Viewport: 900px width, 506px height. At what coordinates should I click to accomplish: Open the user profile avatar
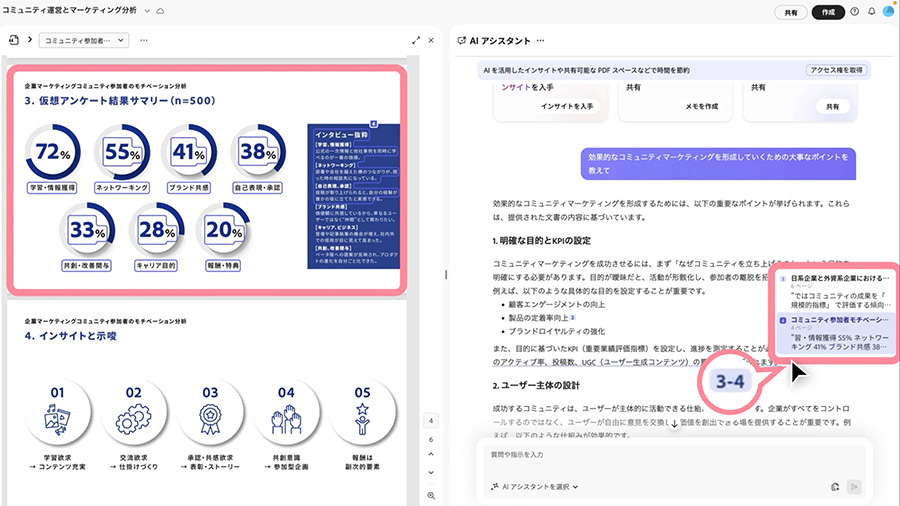[x=889, y=11]
